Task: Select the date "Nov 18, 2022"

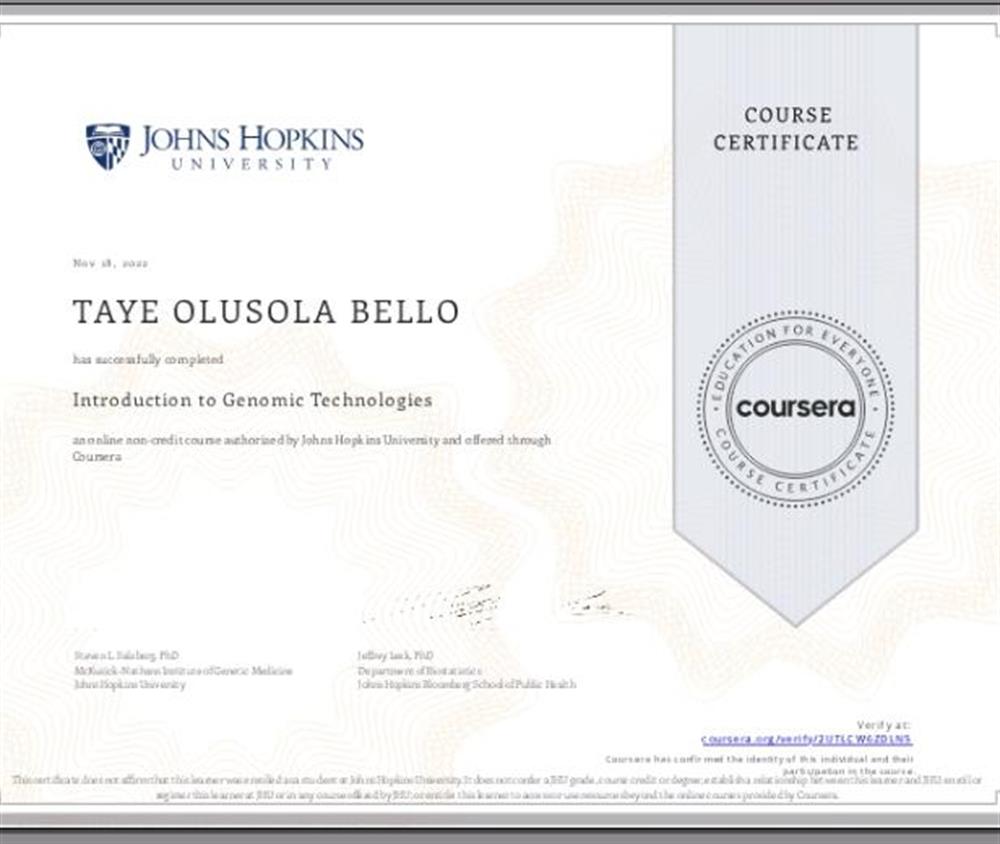Action: (x=111, y=263)
